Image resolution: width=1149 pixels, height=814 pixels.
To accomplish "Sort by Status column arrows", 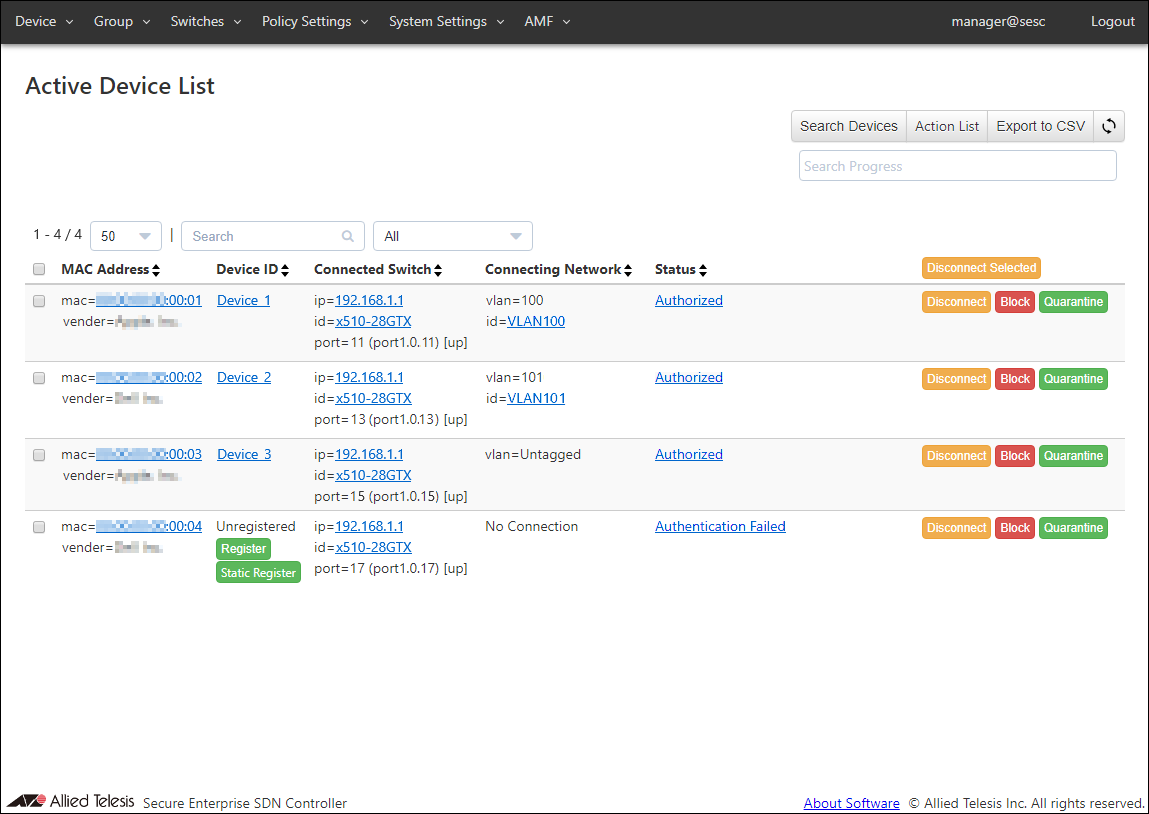I will [x=703, y=270].
